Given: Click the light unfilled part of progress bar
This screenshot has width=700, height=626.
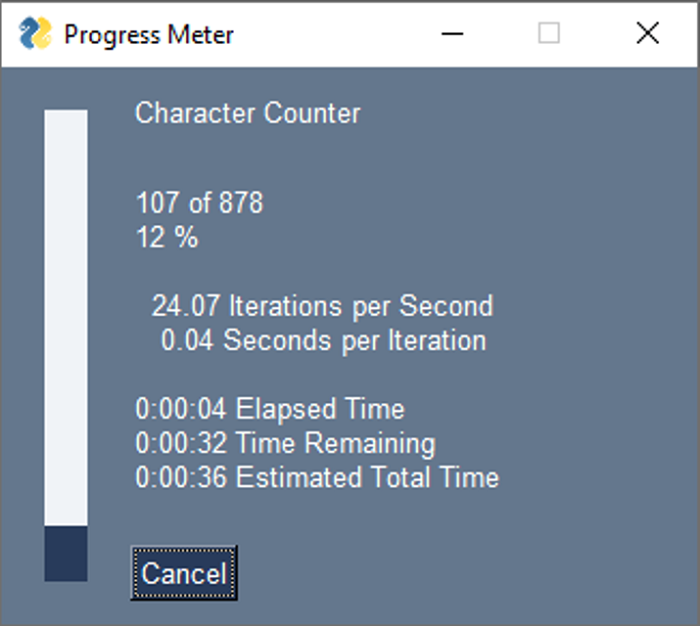Looking at the screenshot, I should [x=66, y=317].
